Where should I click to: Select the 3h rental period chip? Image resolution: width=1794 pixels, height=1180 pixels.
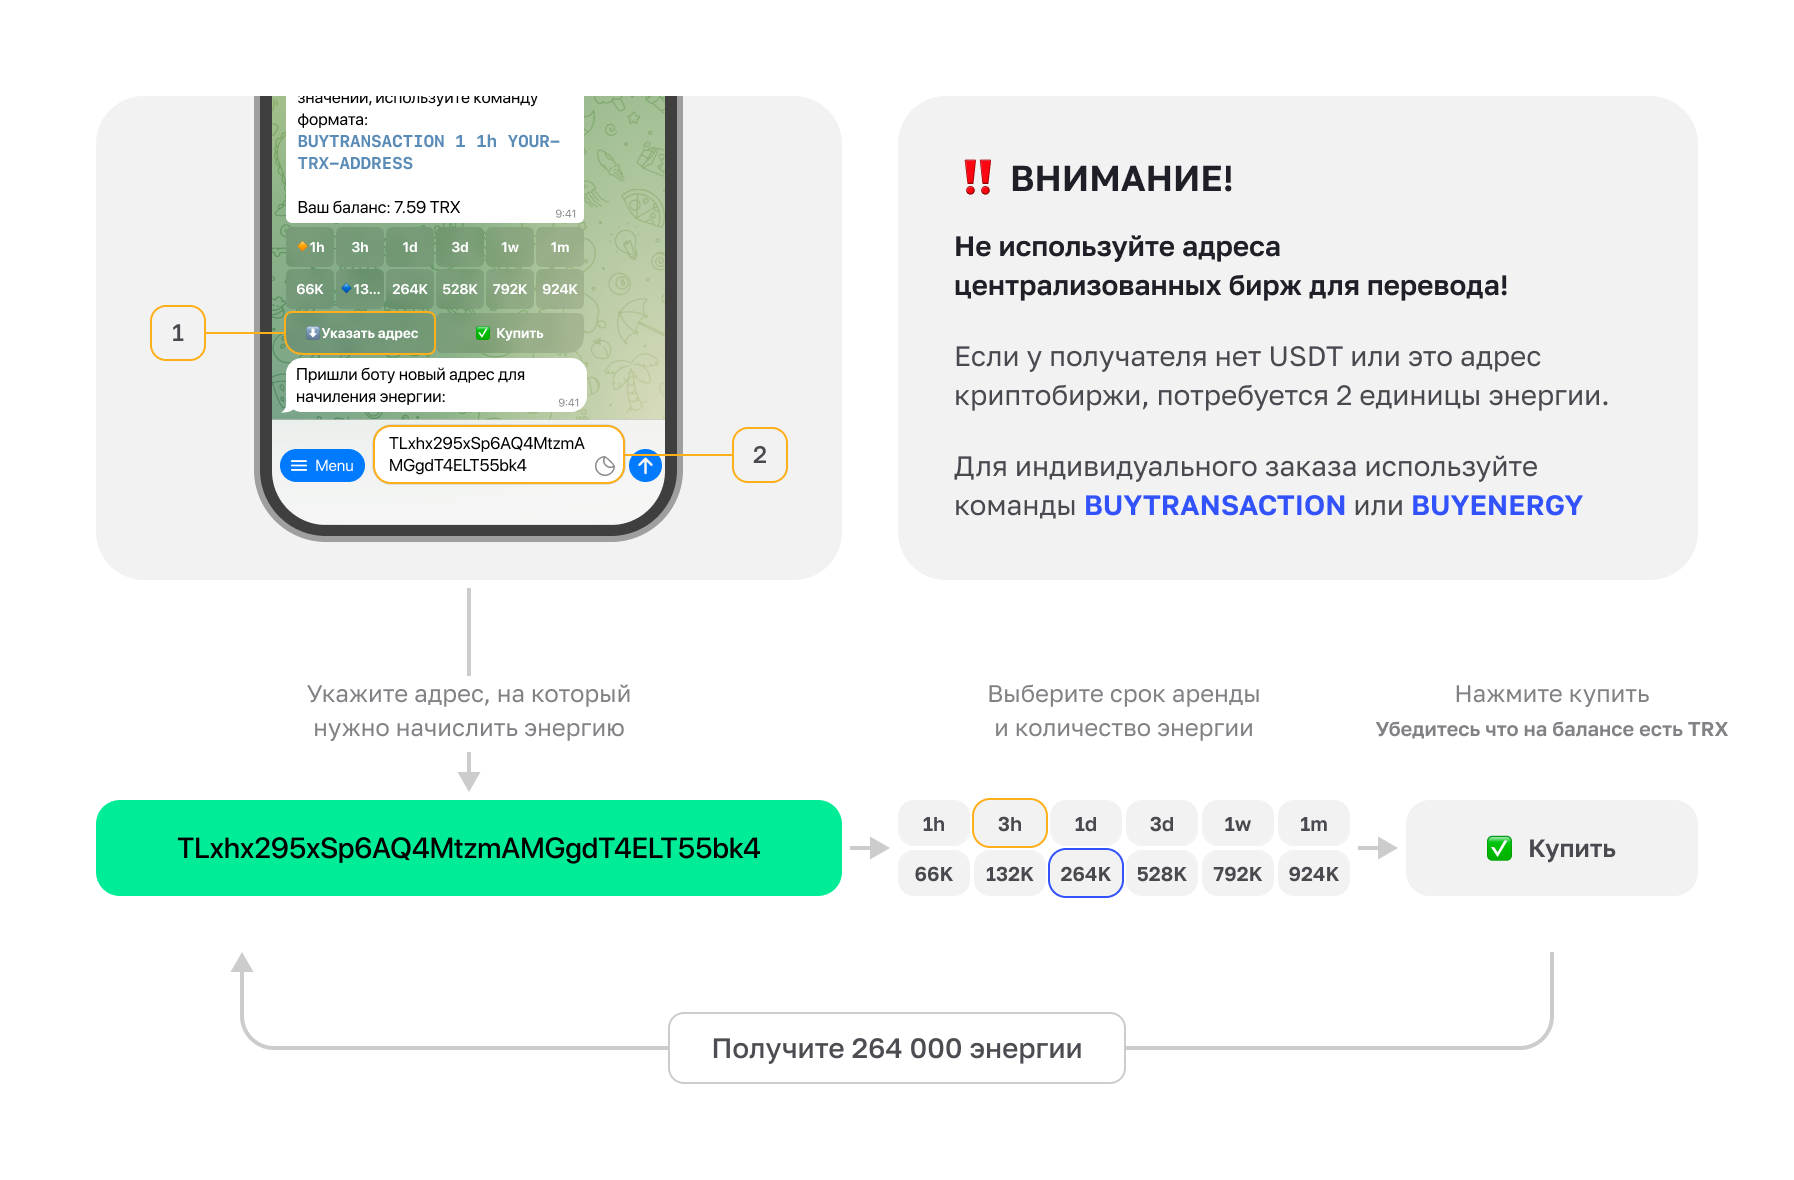click(x=1009, y=823)
